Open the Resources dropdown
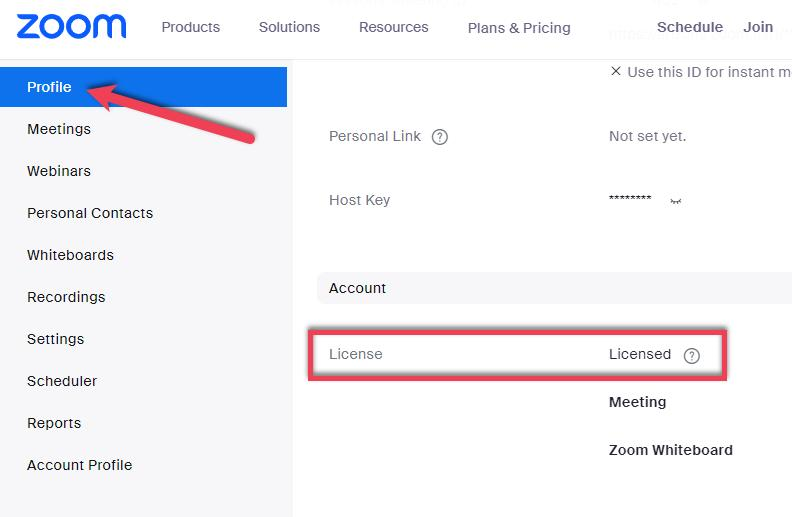The height and width of the screenshot is (517, 792). 393,27
